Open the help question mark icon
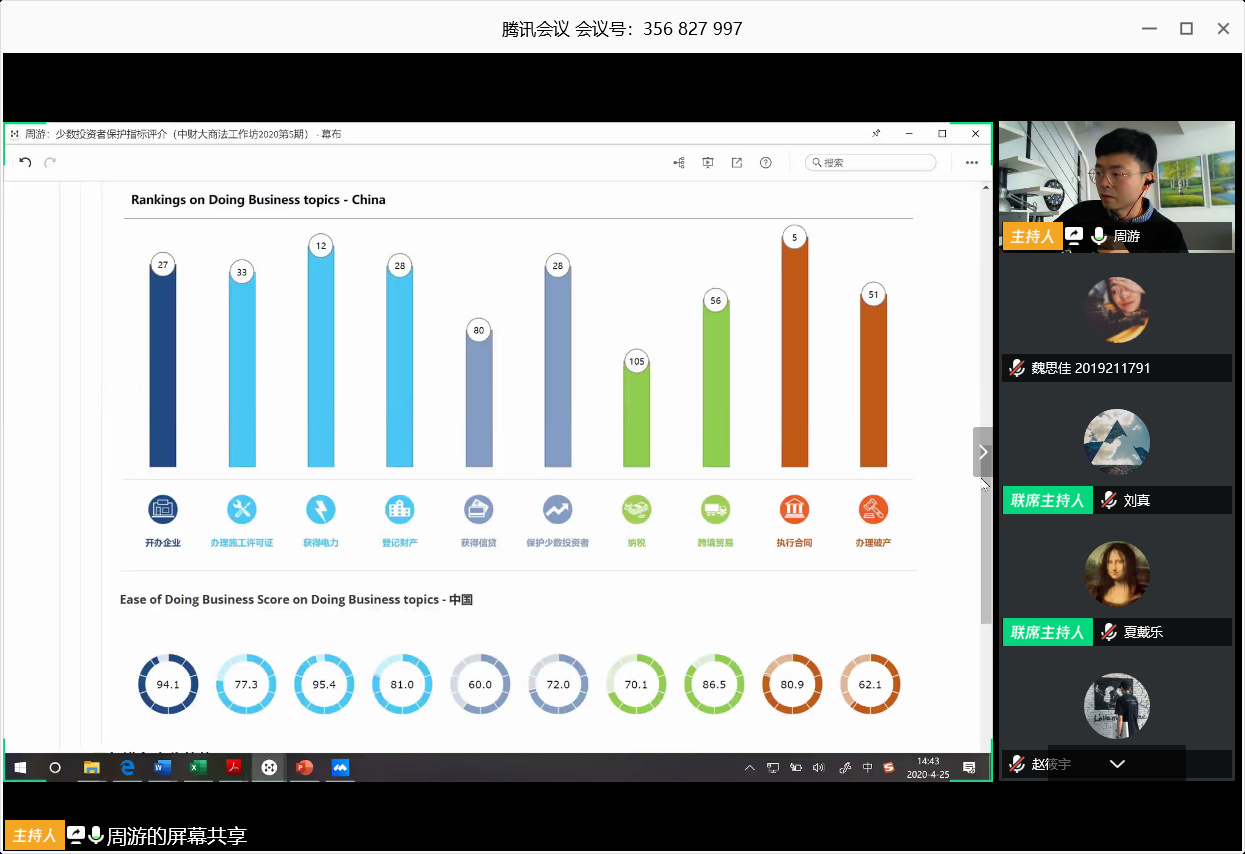The width and height of the screenshot is (1245, 854). tap(766, 163)
